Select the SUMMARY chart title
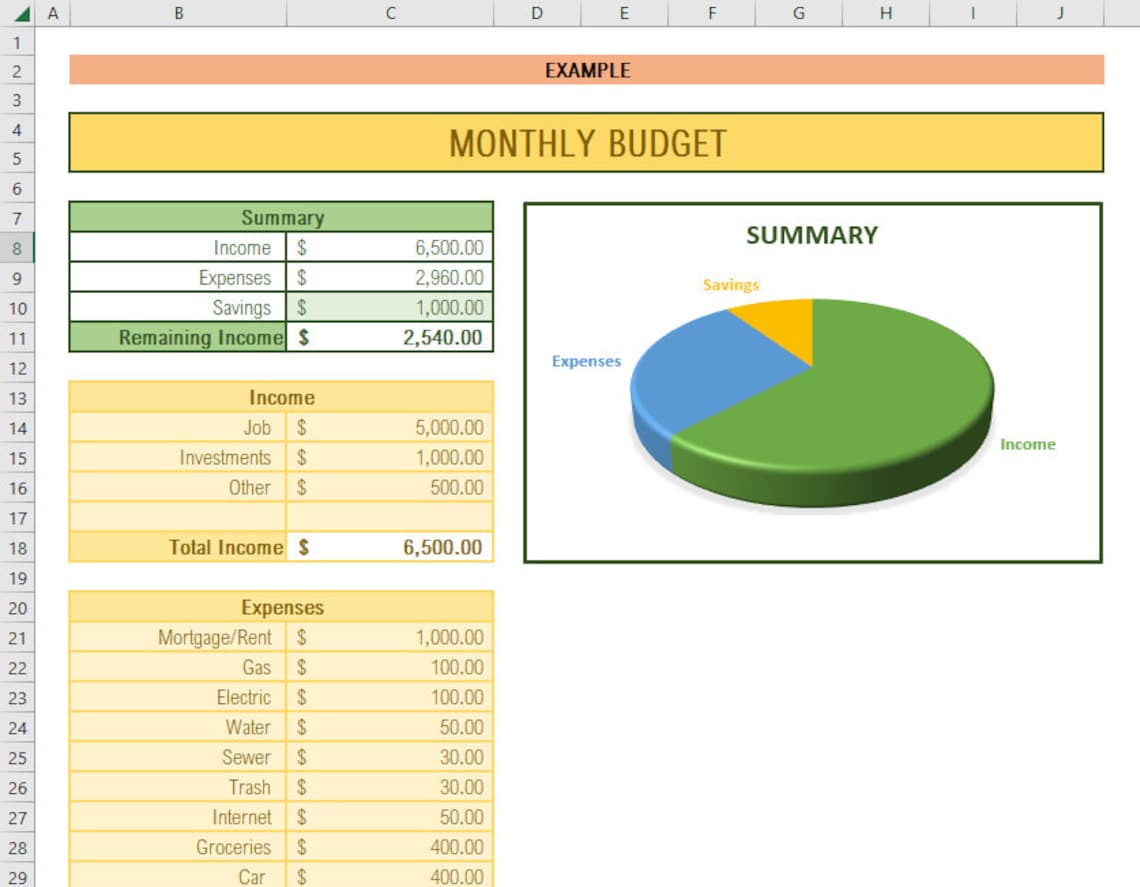 [x=810, y=235]
